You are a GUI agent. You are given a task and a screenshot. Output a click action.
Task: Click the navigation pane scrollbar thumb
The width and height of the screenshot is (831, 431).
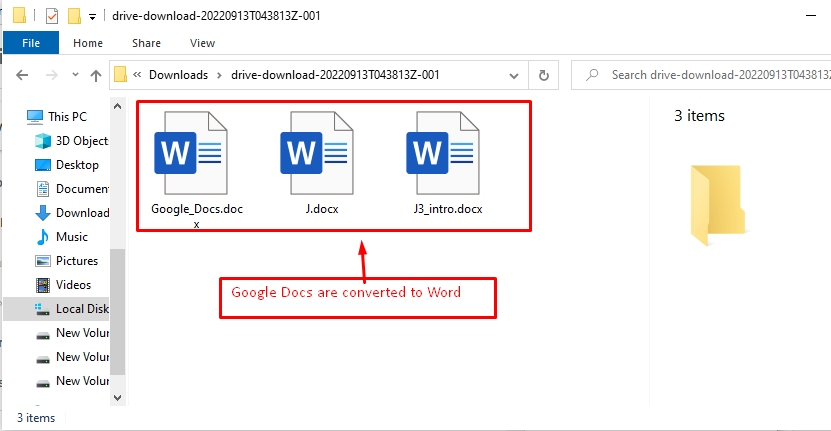pos(118,311)
